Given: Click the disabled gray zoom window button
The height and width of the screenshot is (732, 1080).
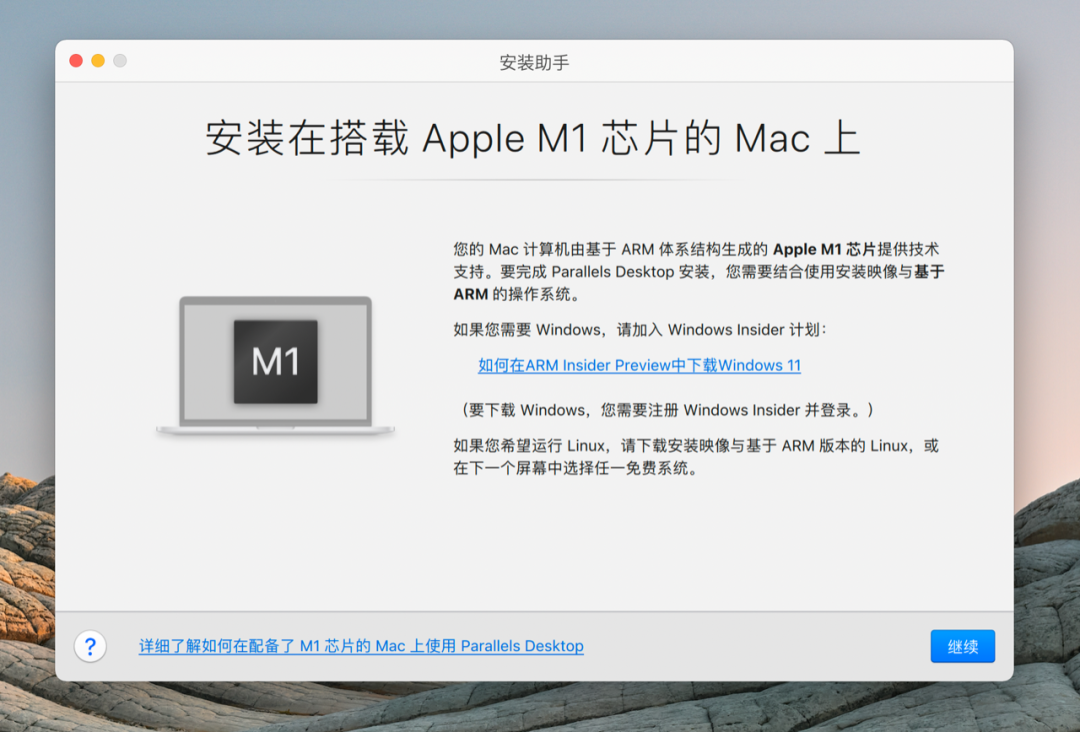Looking at the screenshot, I should 121,61.
